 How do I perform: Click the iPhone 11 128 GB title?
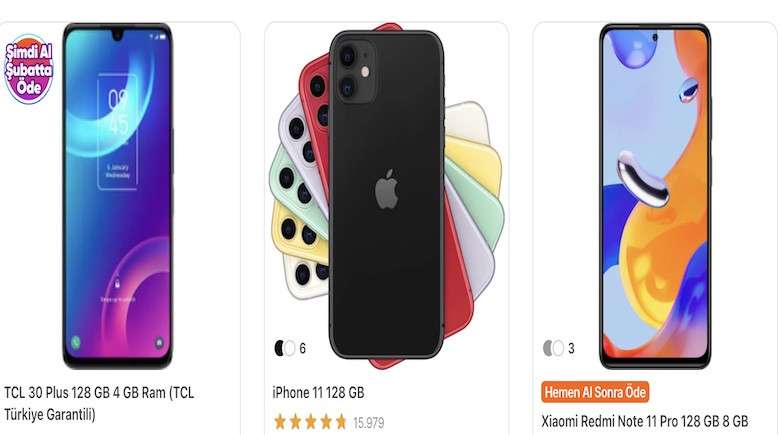pyautogui.click(x=318, y=393)
